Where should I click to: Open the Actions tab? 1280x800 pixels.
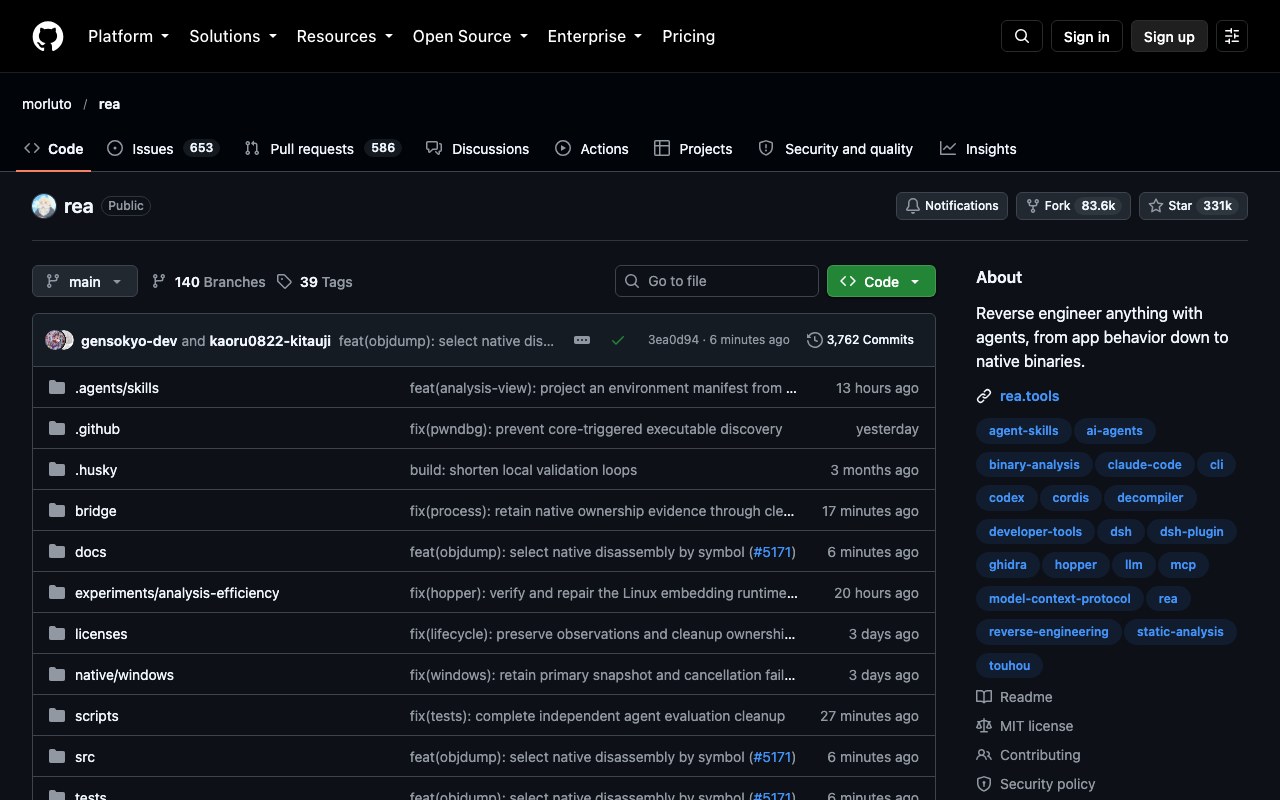(592, 148)
